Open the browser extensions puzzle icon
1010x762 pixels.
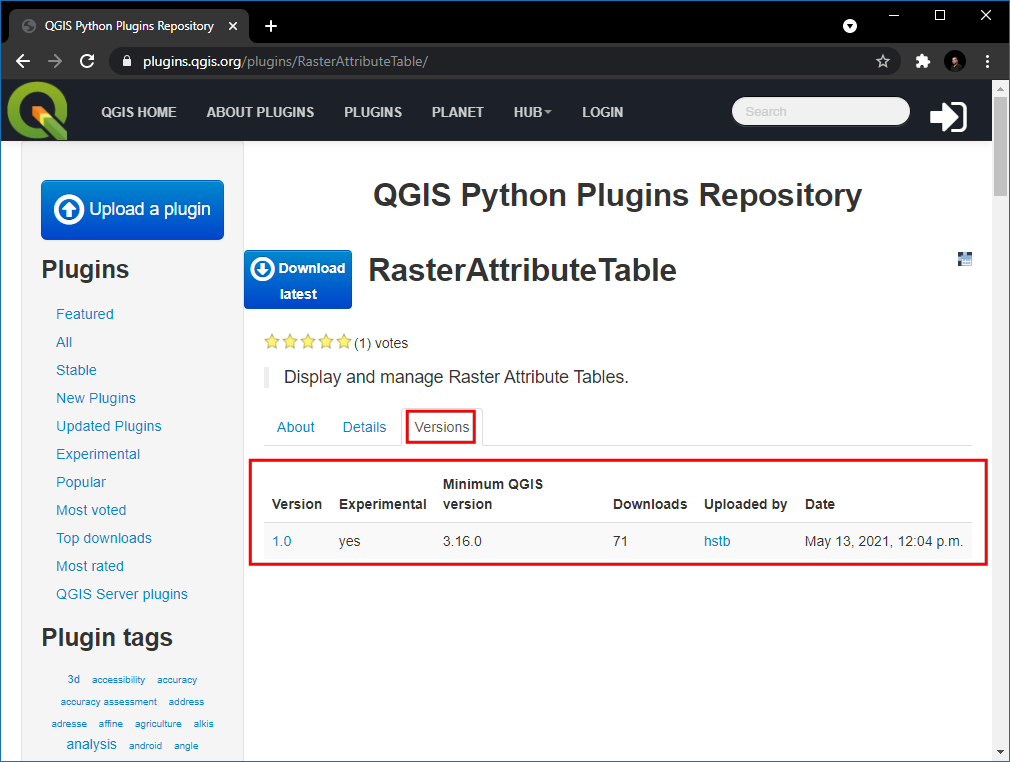(x=923, y=61)
